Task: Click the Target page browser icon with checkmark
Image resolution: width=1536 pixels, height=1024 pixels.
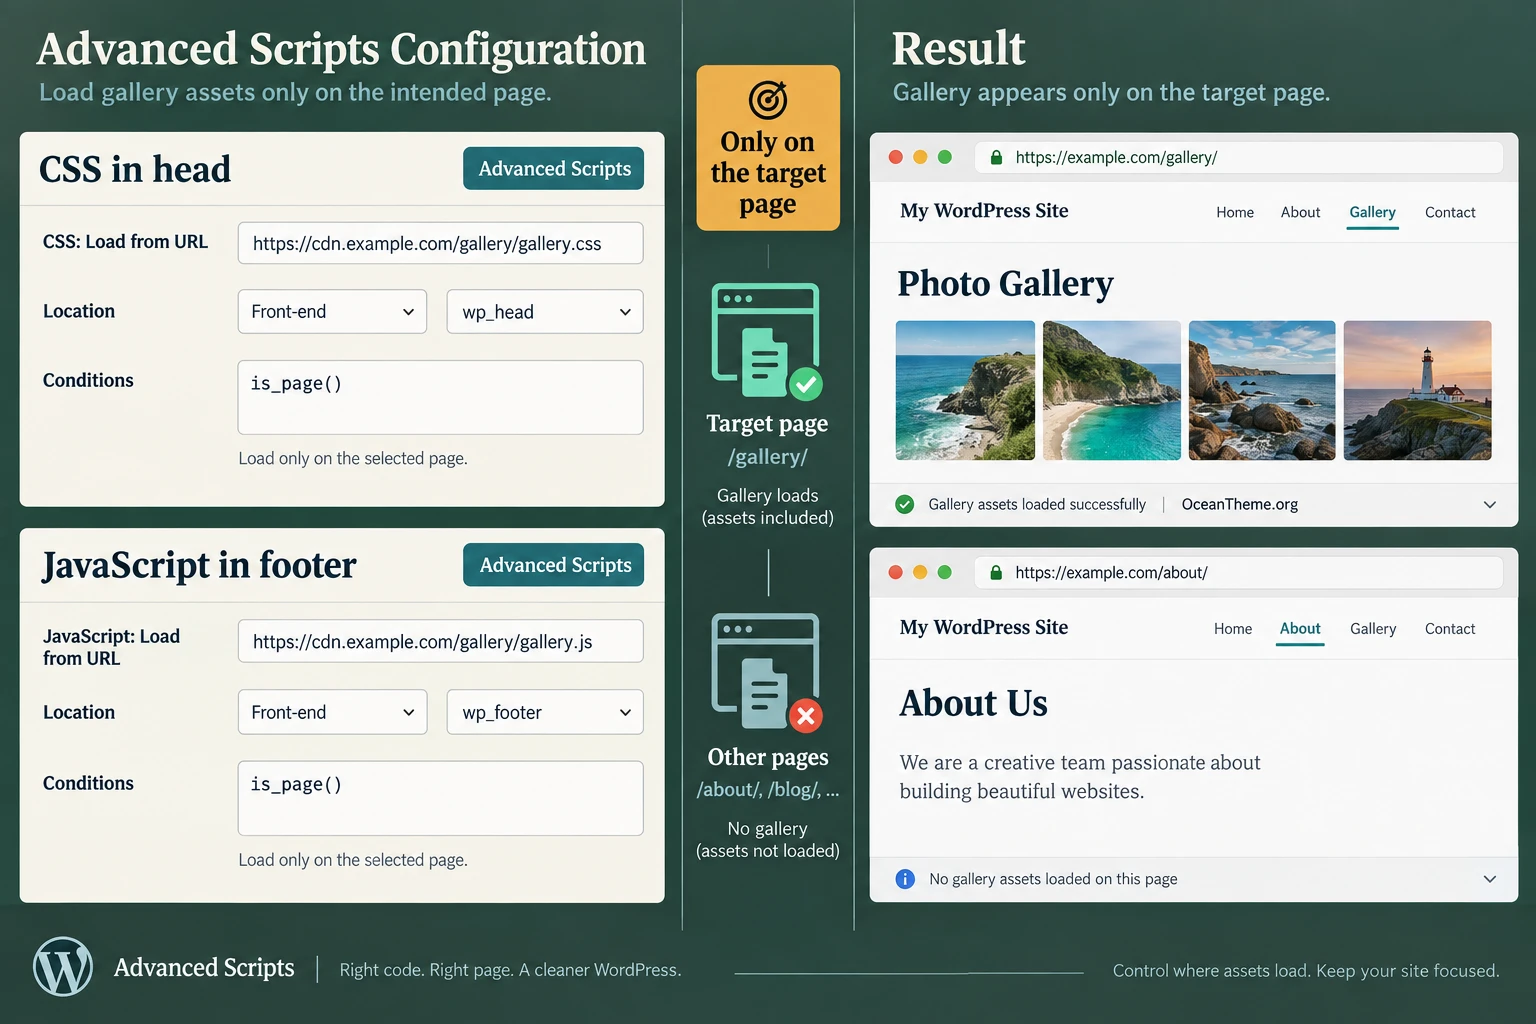Action: click(x=767, y=342)
